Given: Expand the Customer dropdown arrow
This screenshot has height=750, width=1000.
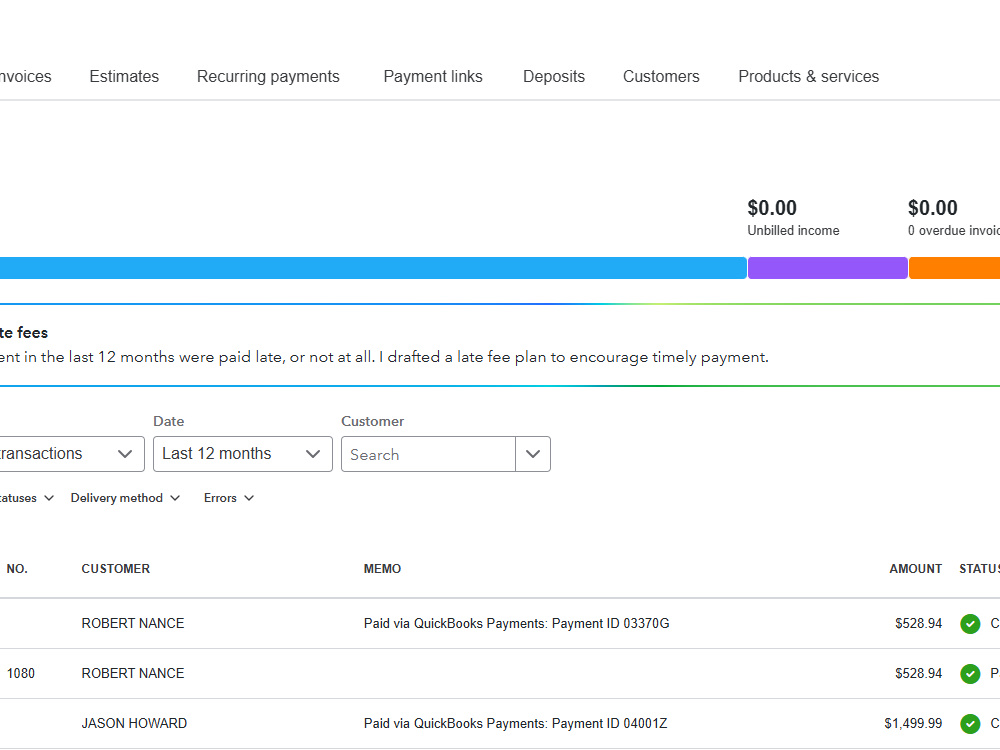Looking at the screenshot, I should (533, 454).
